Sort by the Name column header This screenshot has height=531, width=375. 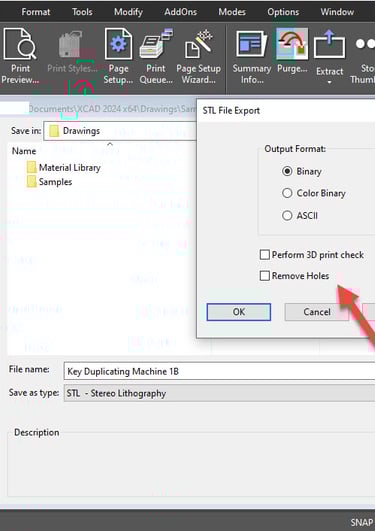[24, 151]
